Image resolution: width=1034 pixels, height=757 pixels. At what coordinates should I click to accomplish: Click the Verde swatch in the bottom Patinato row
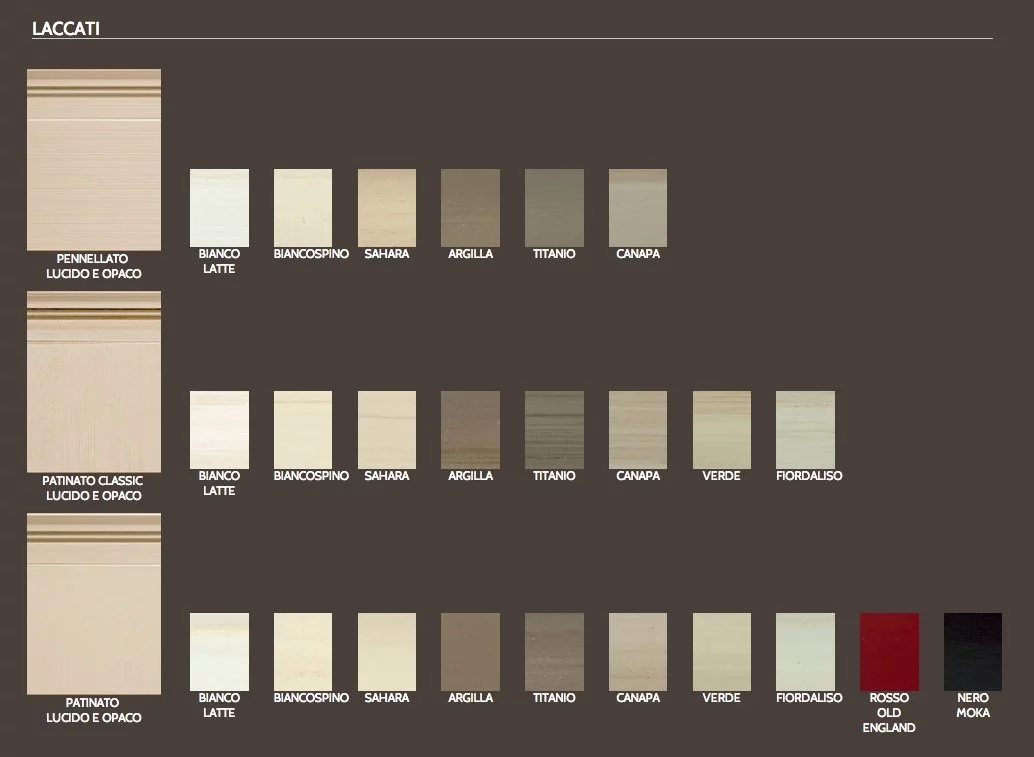[721, 652]
